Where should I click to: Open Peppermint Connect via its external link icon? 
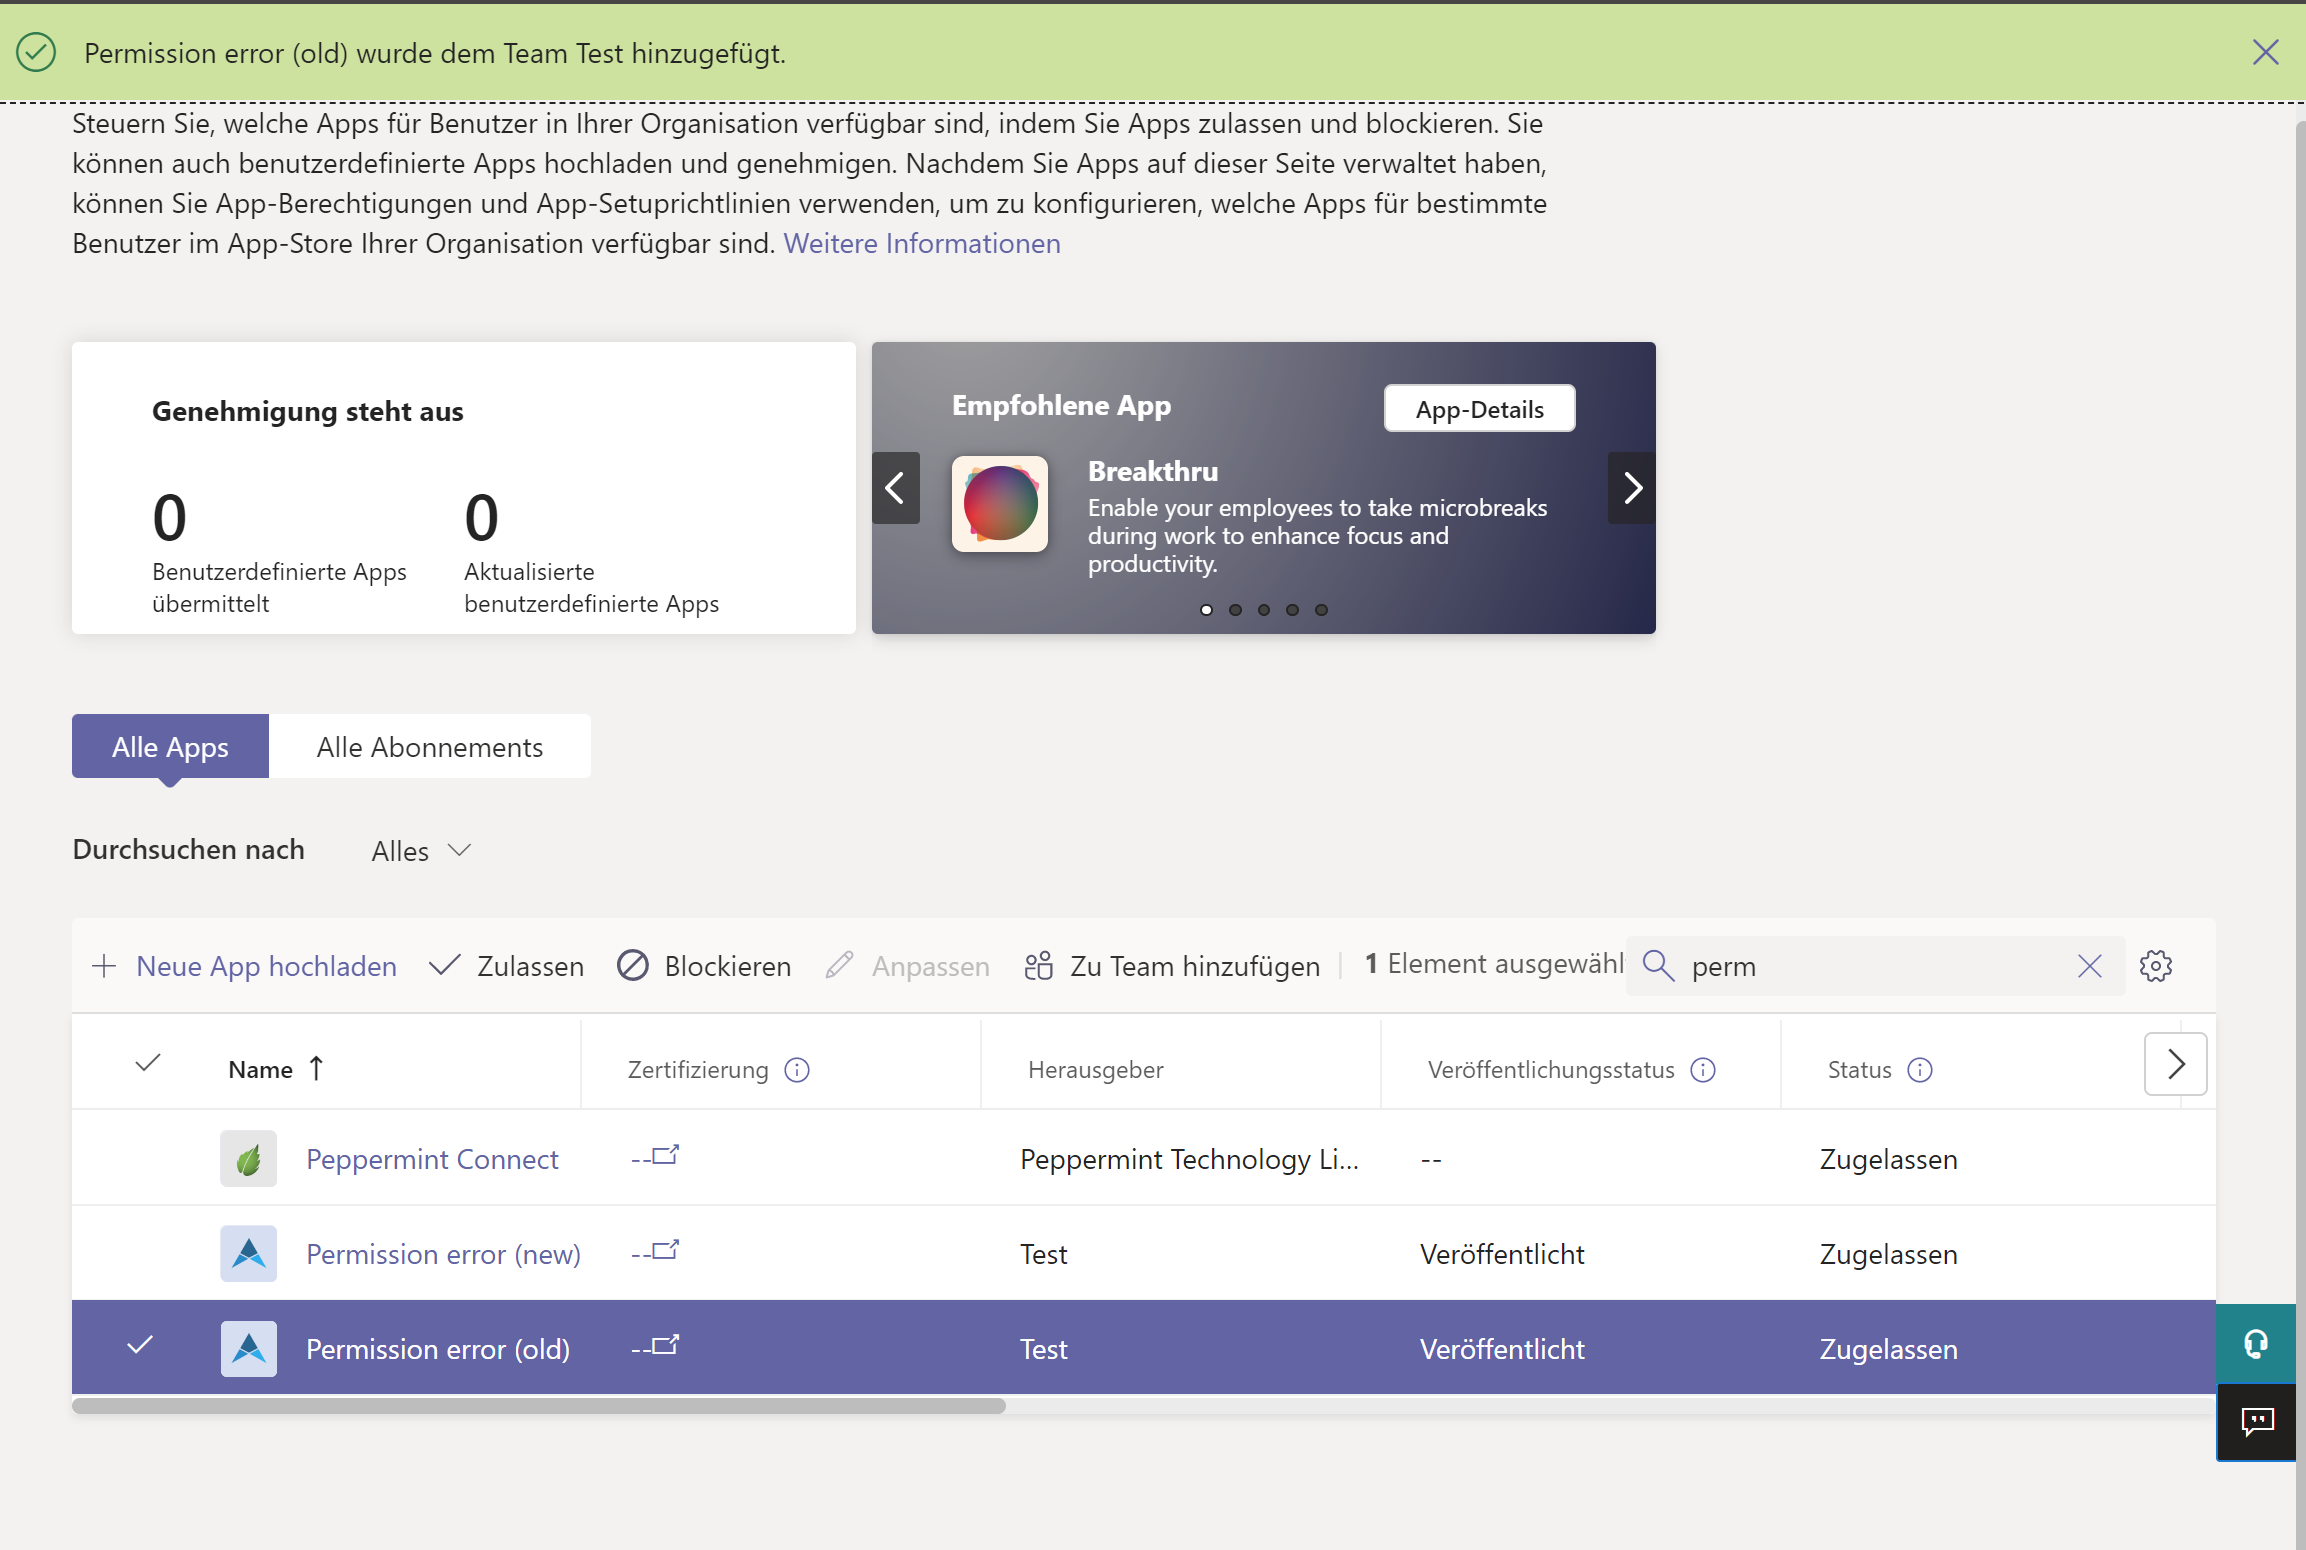(662, 1155)
